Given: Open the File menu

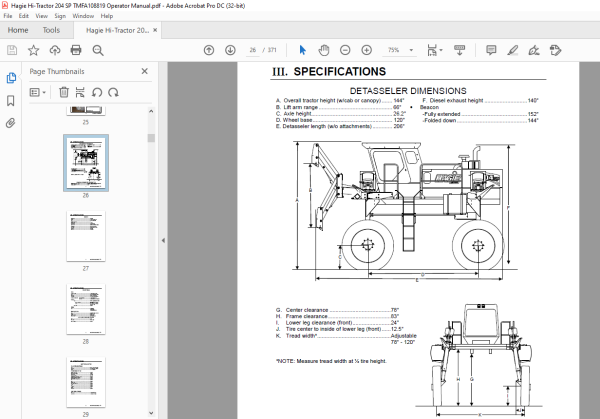Looking at the screenshot, I should click(x=8, y=16).
